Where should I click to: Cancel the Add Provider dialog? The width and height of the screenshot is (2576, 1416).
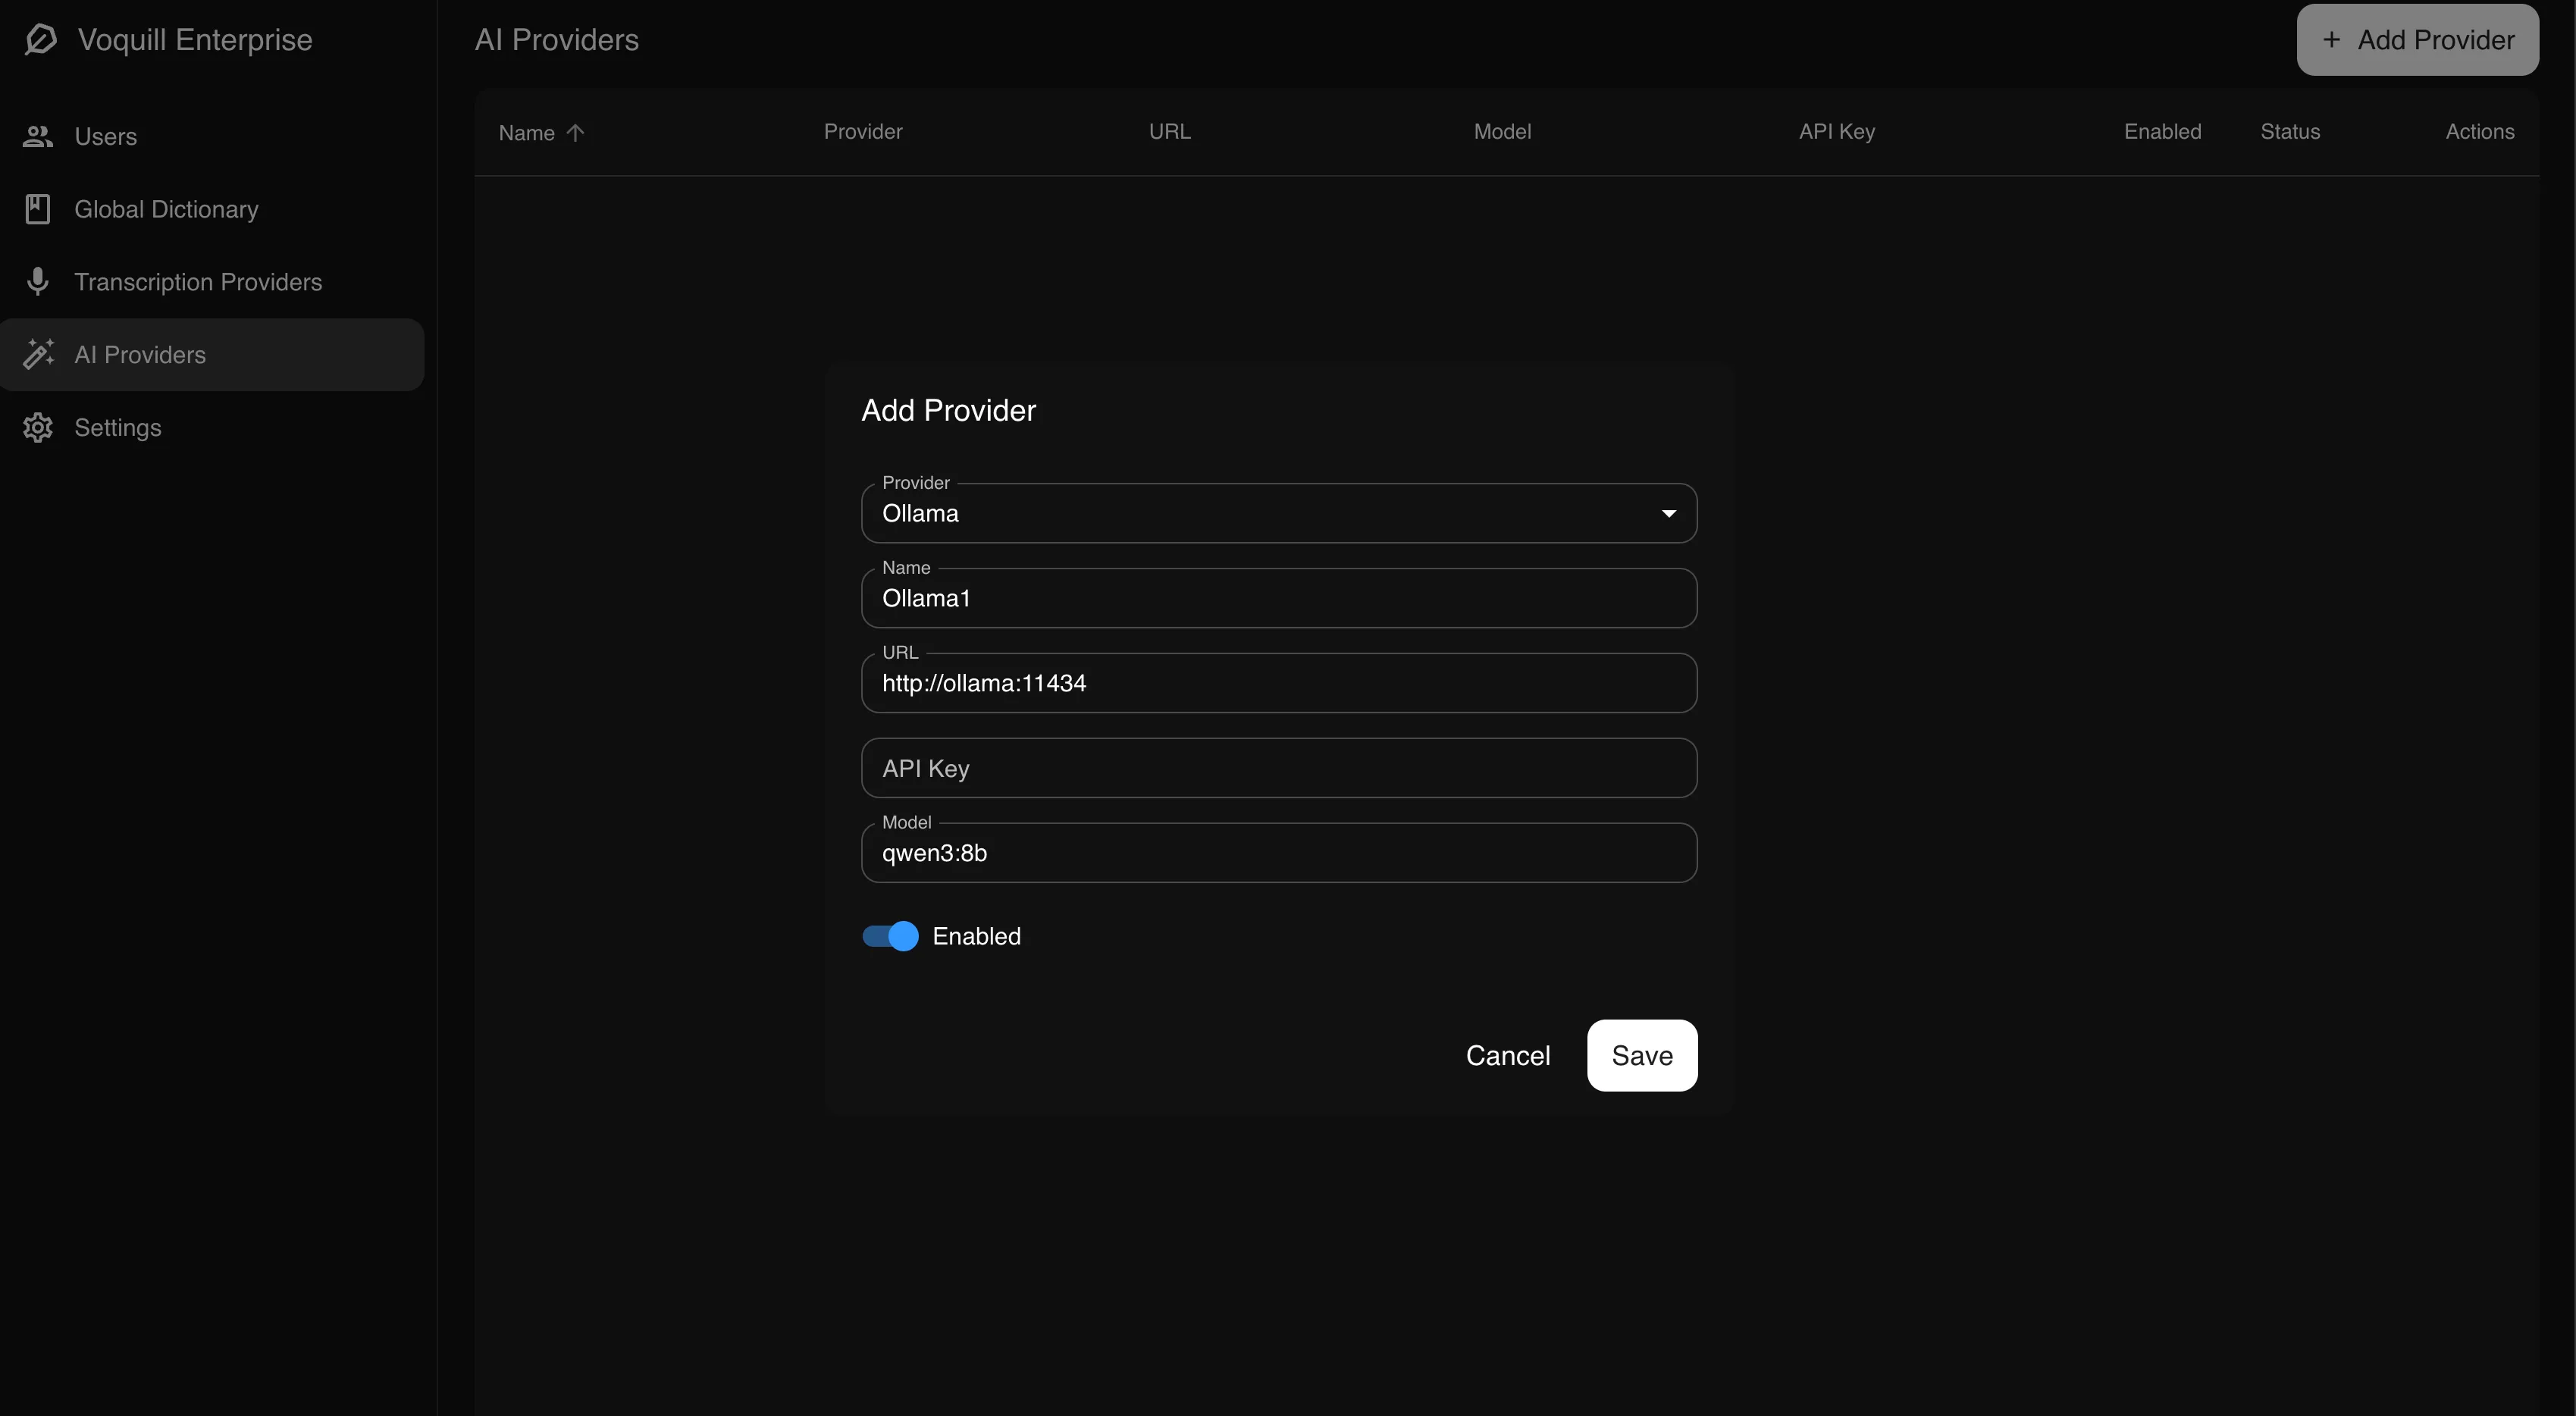[1508, 1055]
